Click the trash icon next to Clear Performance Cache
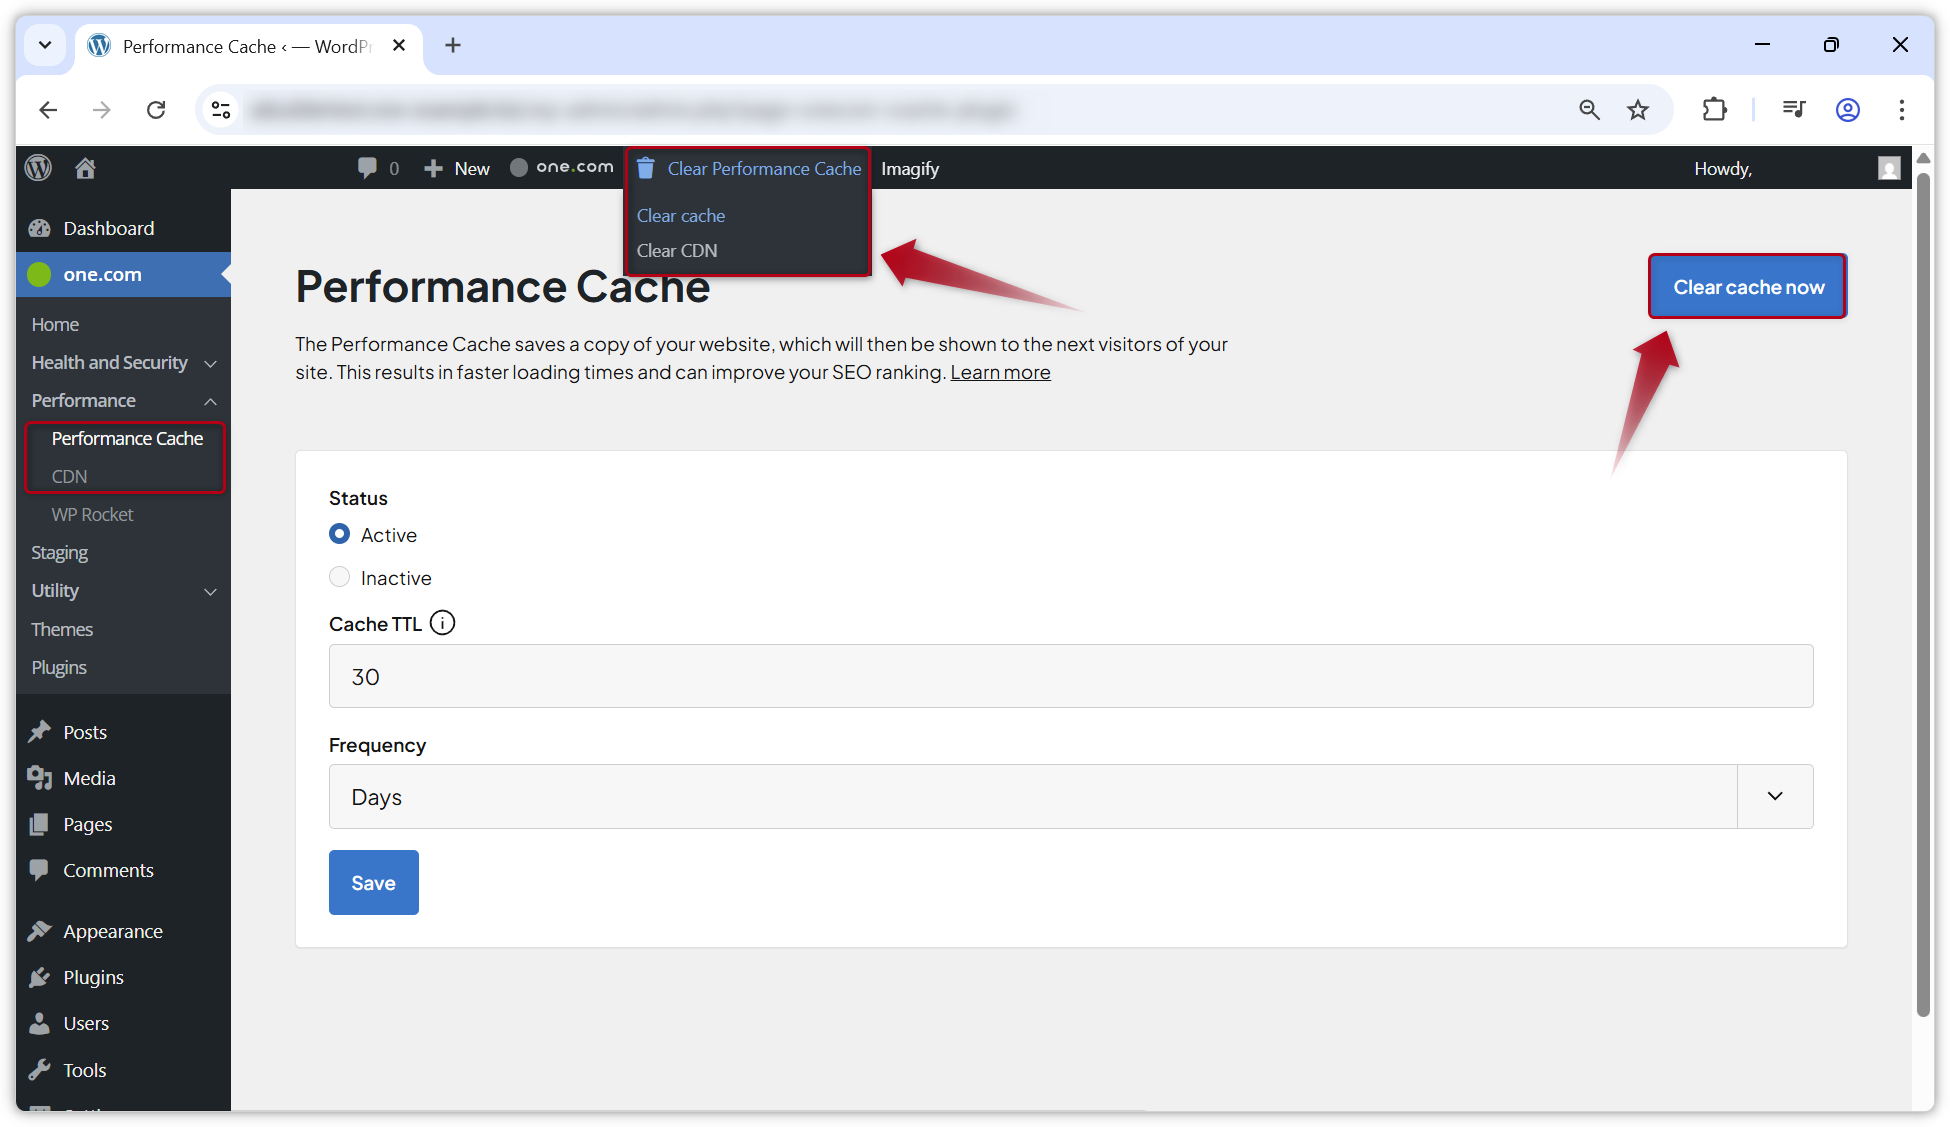 (x=646, y=168)
